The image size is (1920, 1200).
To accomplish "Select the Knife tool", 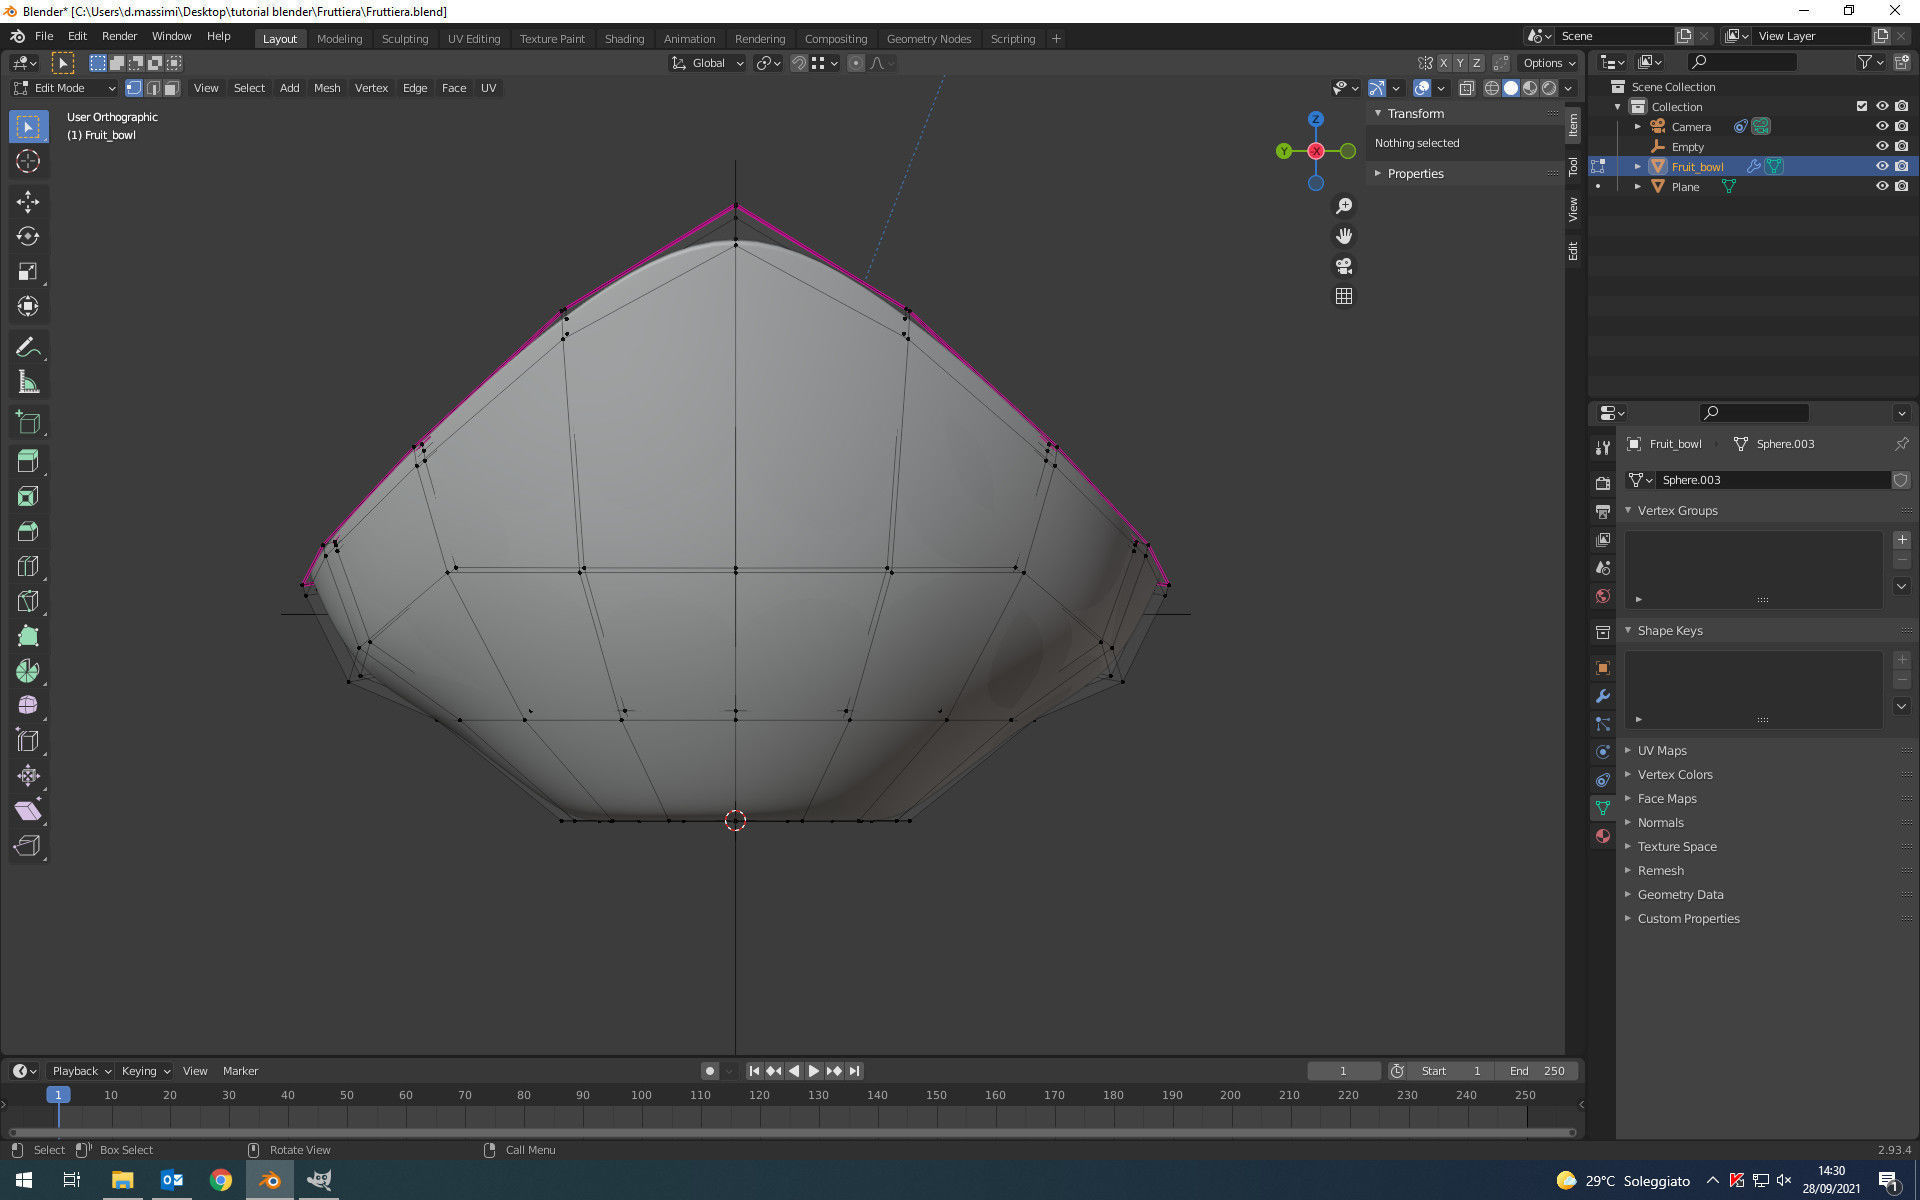I will click(x=28, y=601).
